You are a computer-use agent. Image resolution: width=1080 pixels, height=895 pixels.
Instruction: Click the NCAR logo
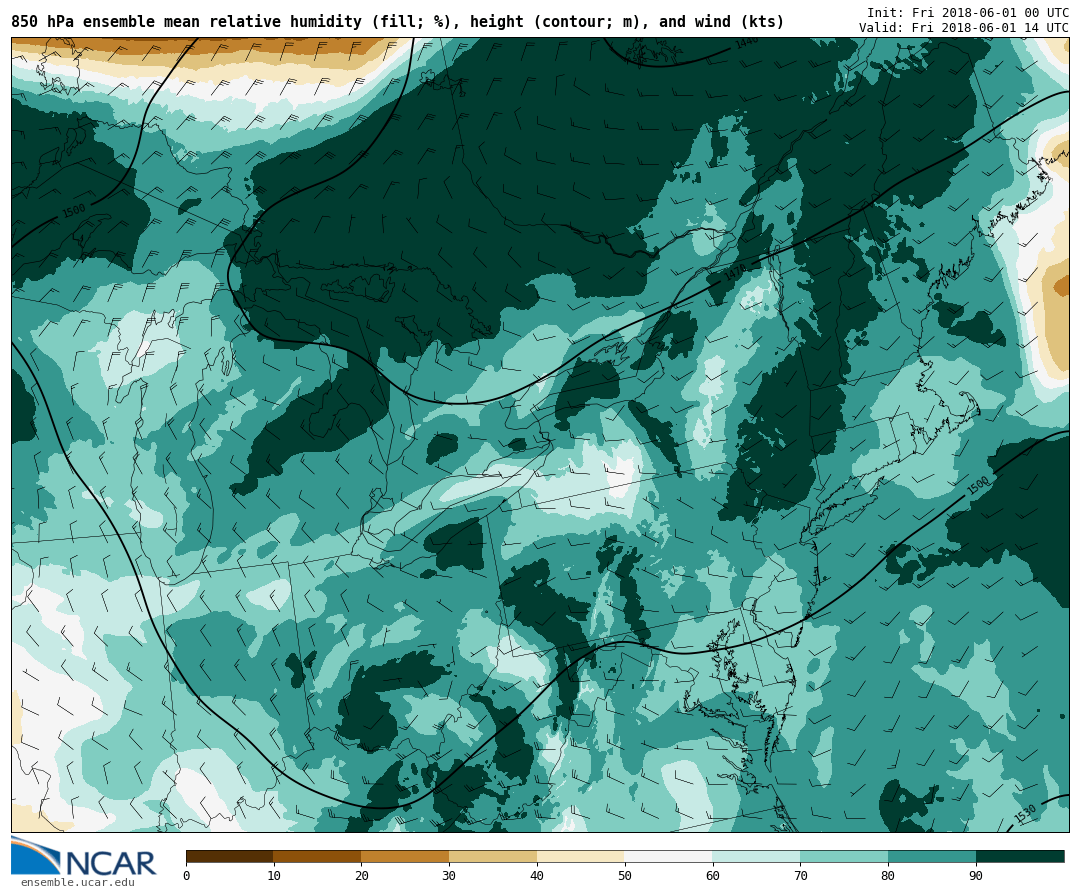pyautogui.click(x=84, y=856)
